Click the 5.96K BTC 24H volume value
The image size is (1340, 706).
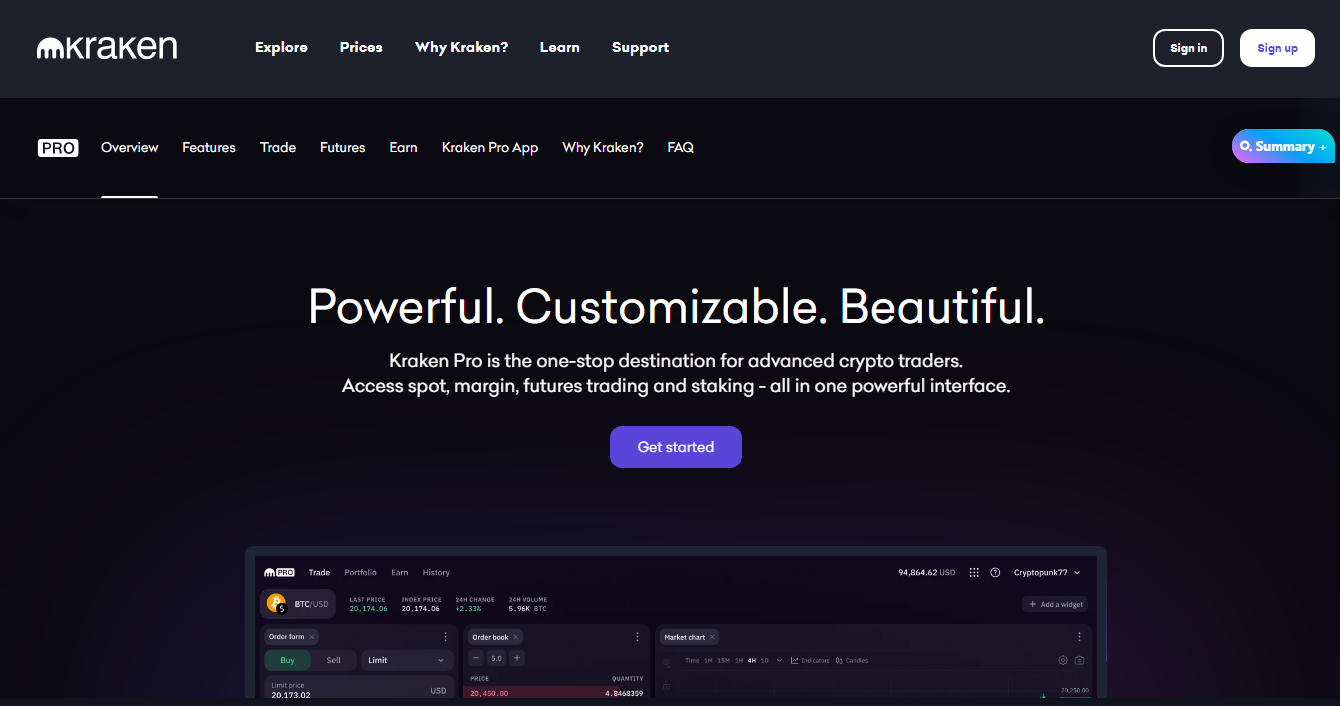pos(527,608)
